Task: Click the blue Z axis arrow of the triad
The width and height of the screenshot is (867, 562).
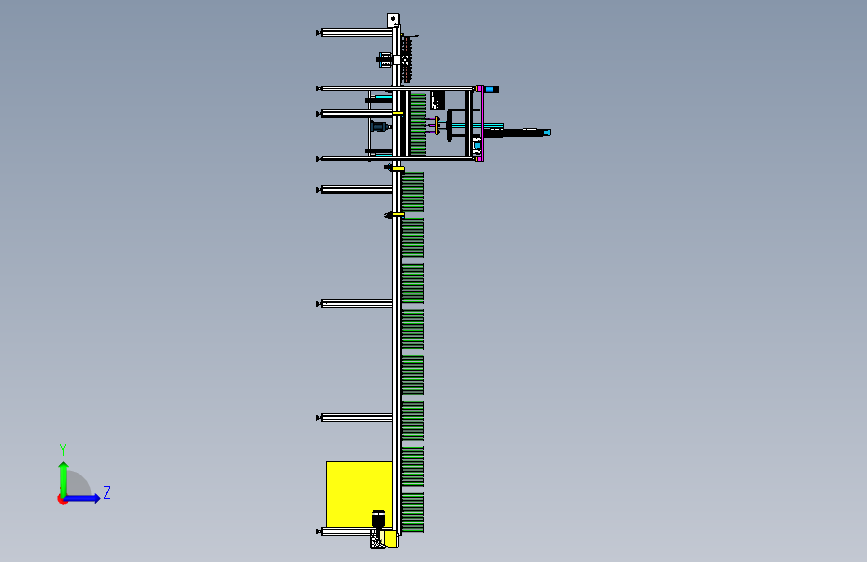Action: click(x=83, y=498)
